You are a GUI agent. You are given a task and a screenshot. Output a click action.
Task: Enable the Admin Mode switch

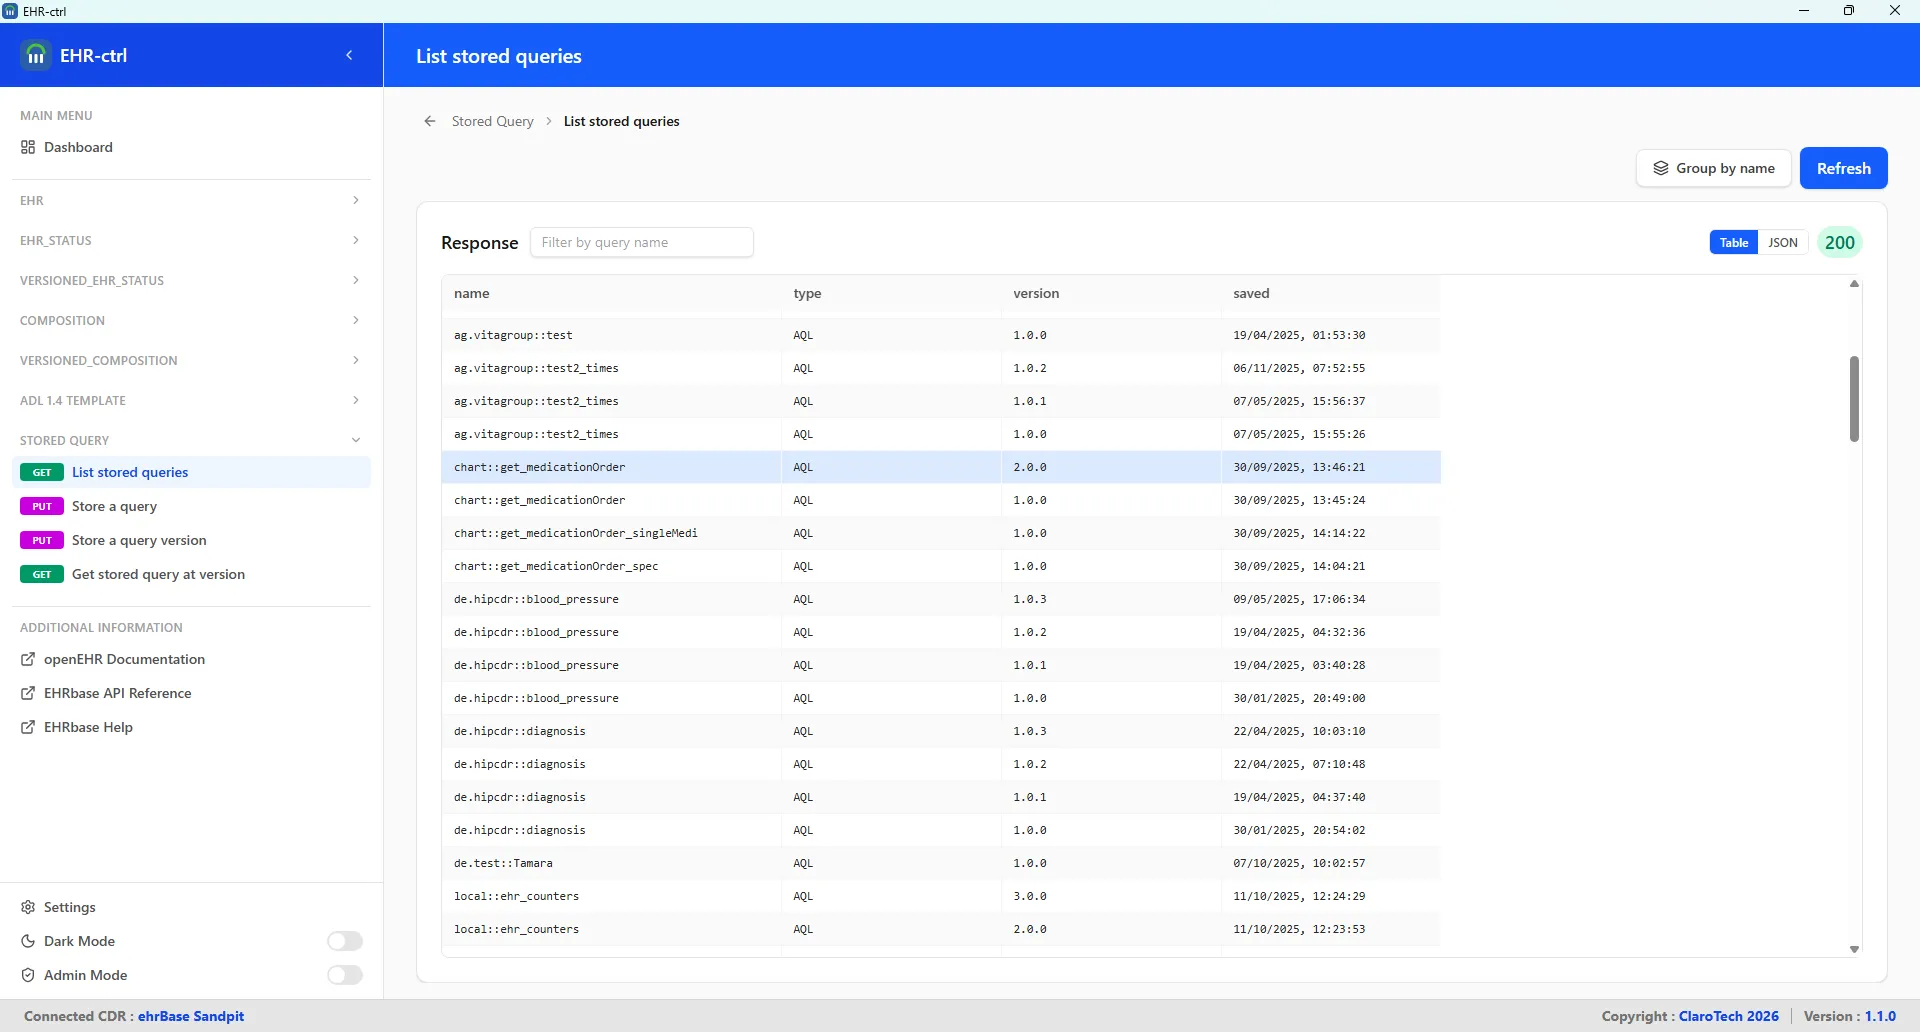pyautogui.click(x=345, y=975)
